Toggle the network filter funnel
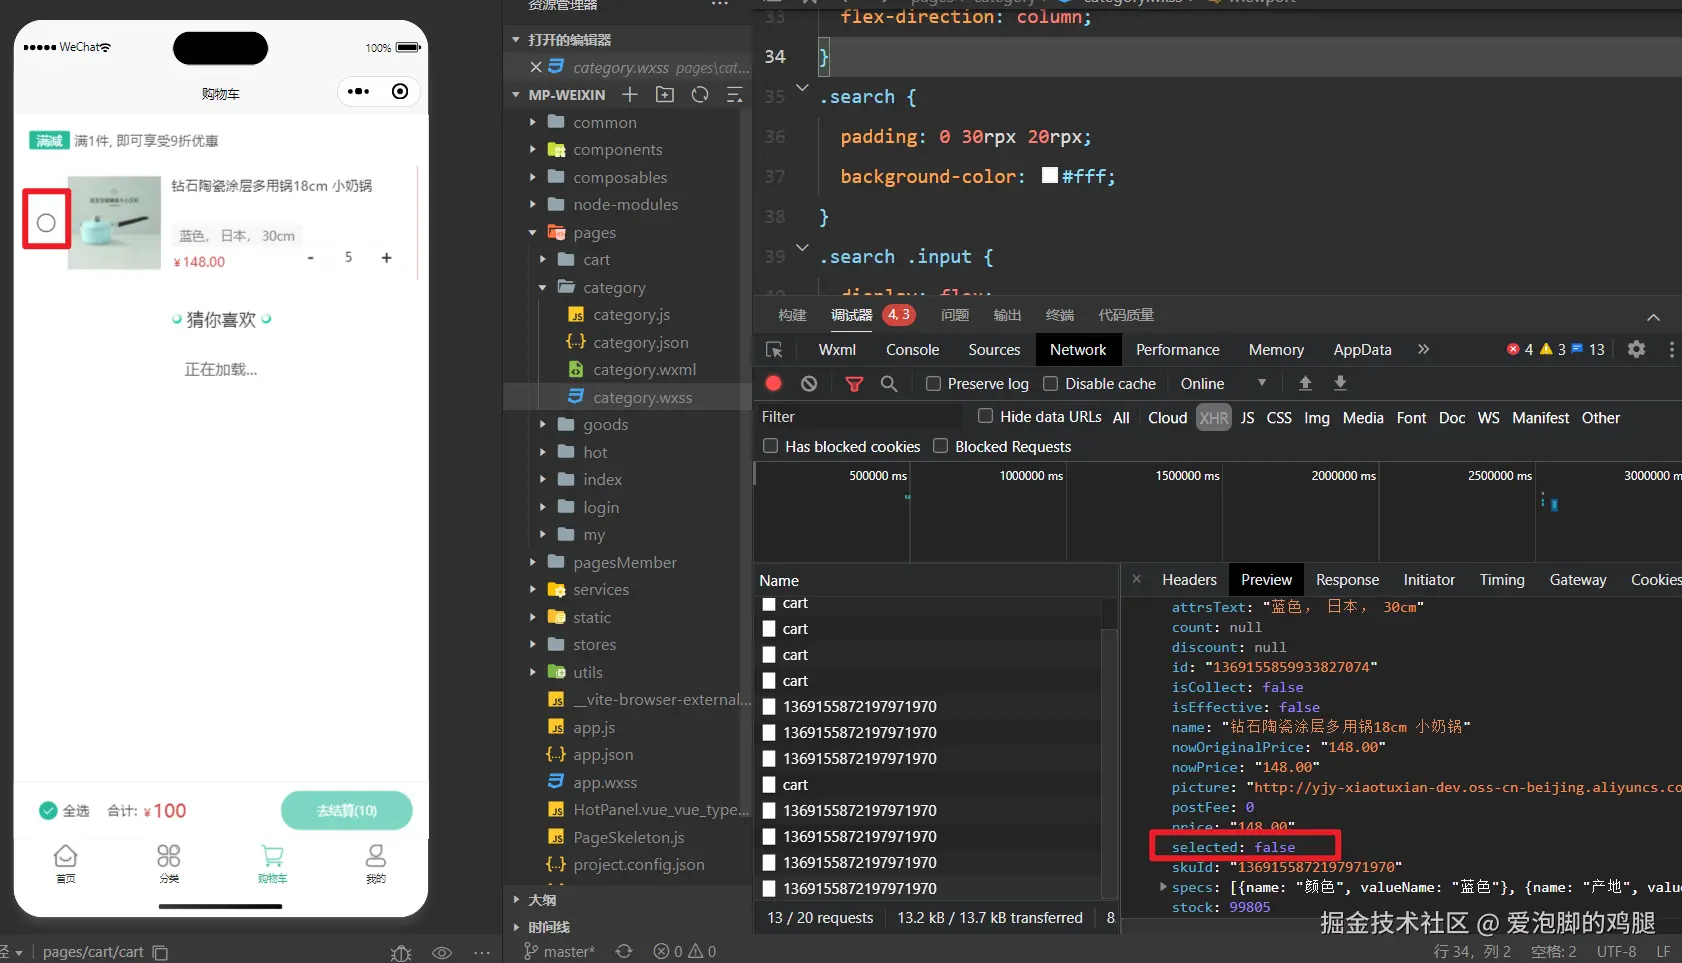 point(854,383)
